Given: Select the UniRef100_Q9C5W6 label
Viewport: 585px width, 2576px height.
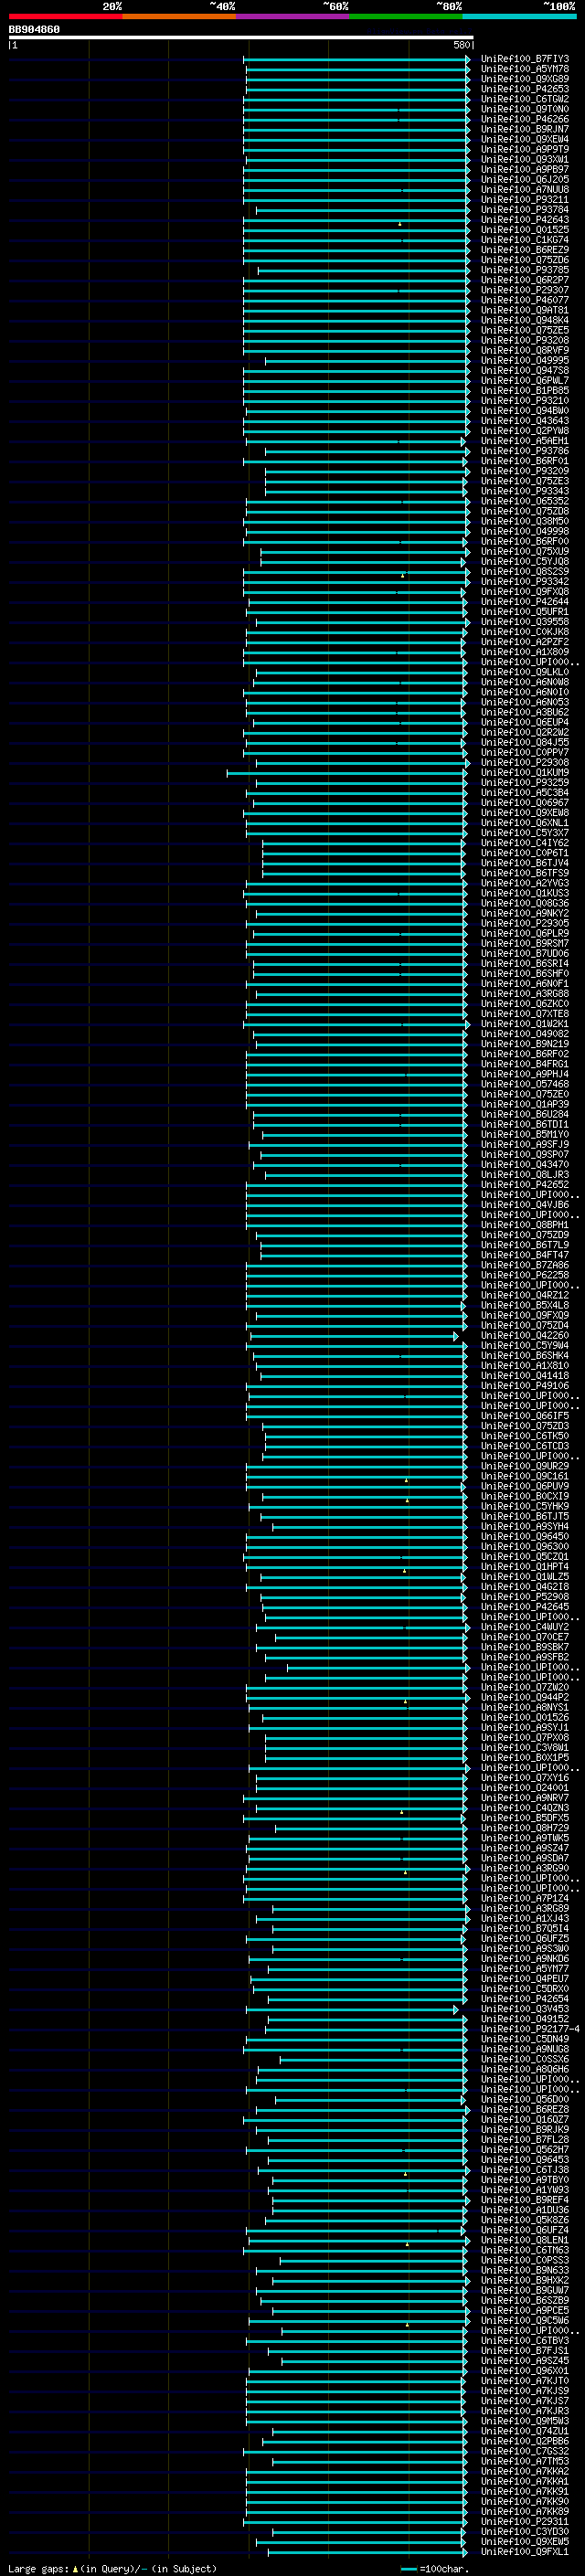Looking at the screenshot, I should (x=524, y=2321).
